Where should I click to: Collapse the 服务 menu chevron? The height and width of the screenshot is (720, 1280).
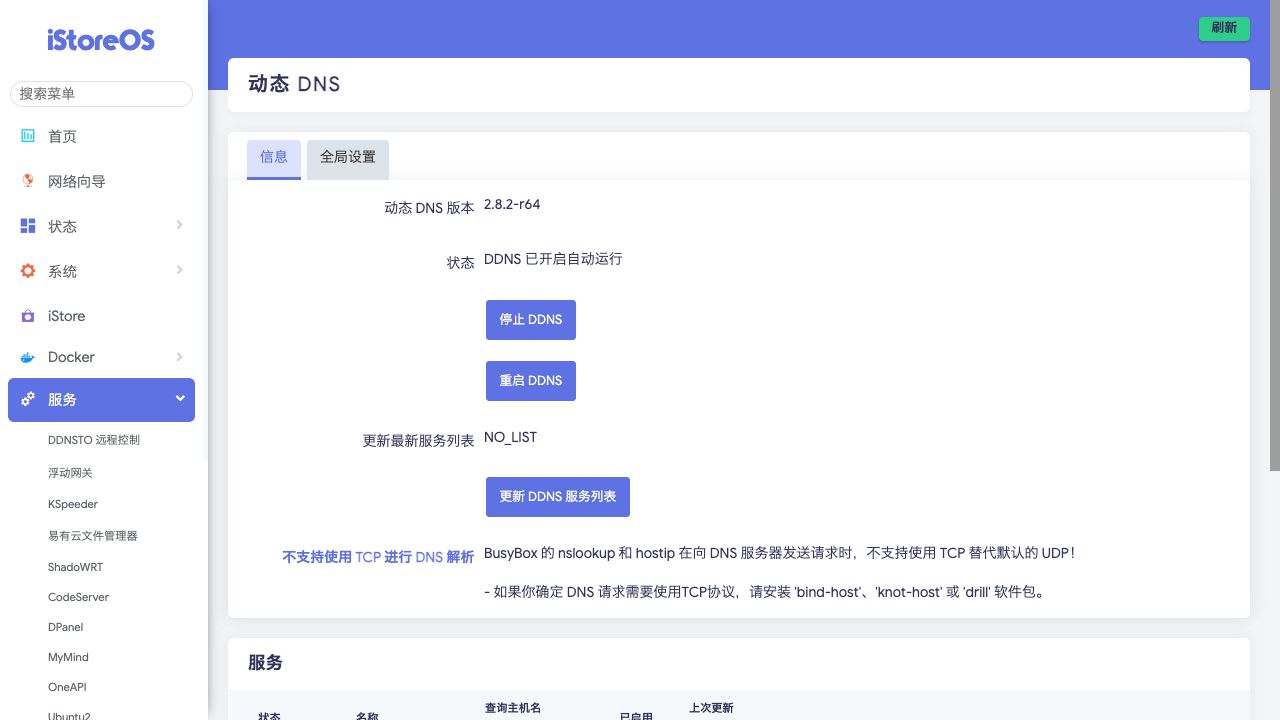click(180, 398)
